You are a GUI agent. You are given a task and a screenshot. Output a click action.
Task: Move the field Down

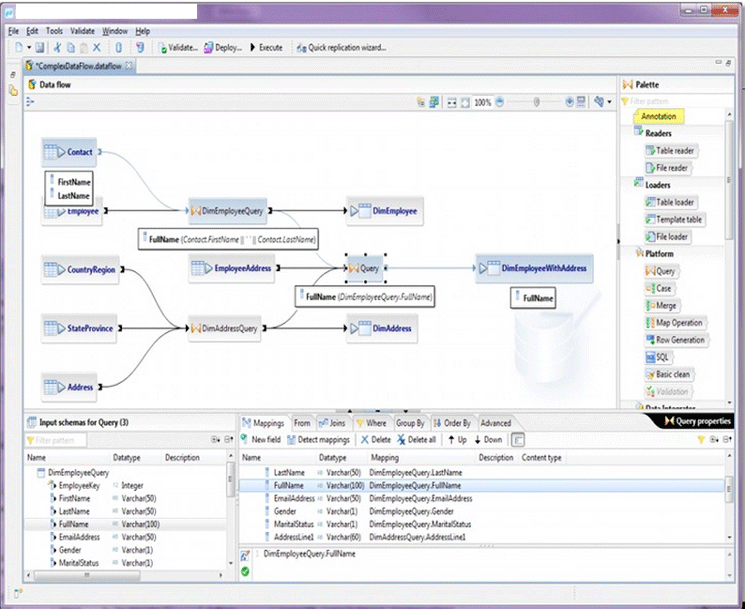coord(488,440)
